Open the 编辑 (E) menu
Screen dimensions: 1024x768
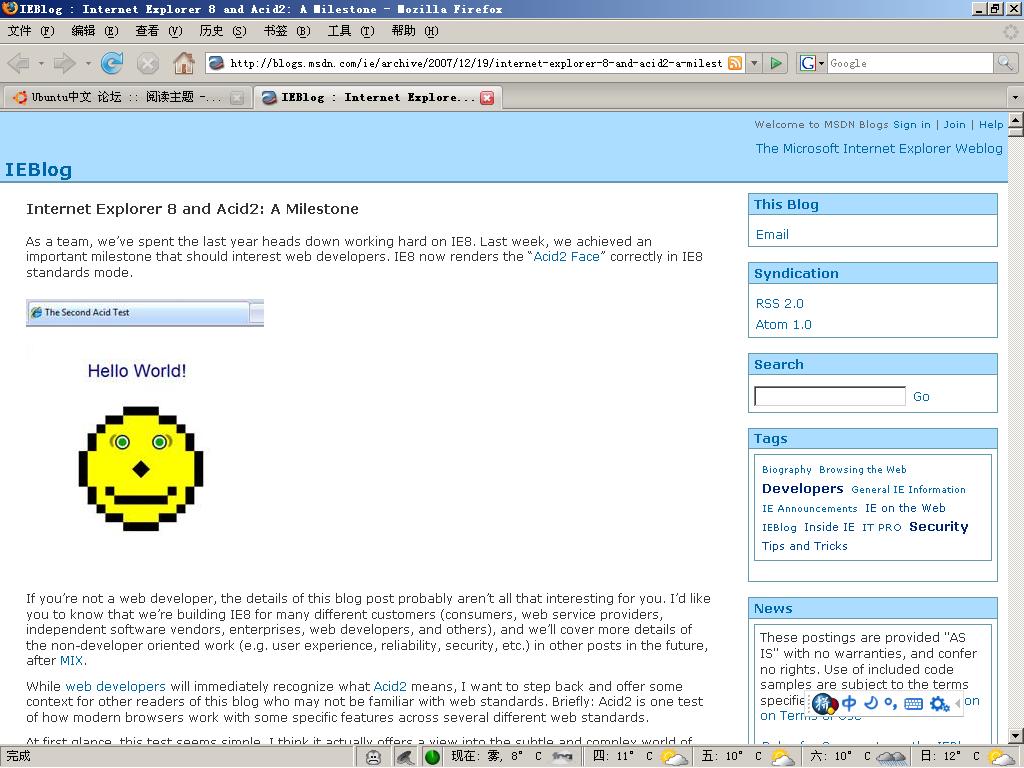tap(95, 31)
